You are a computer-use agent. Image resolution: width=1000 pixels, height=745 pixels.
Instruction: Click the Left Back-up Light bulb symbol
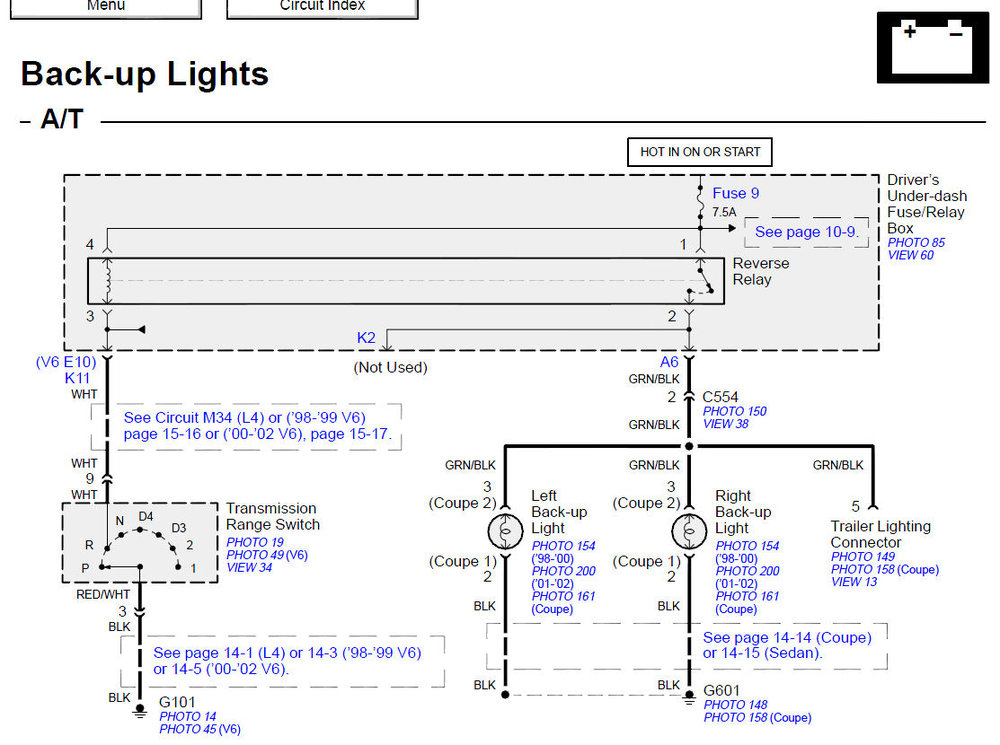click(505, 530)
